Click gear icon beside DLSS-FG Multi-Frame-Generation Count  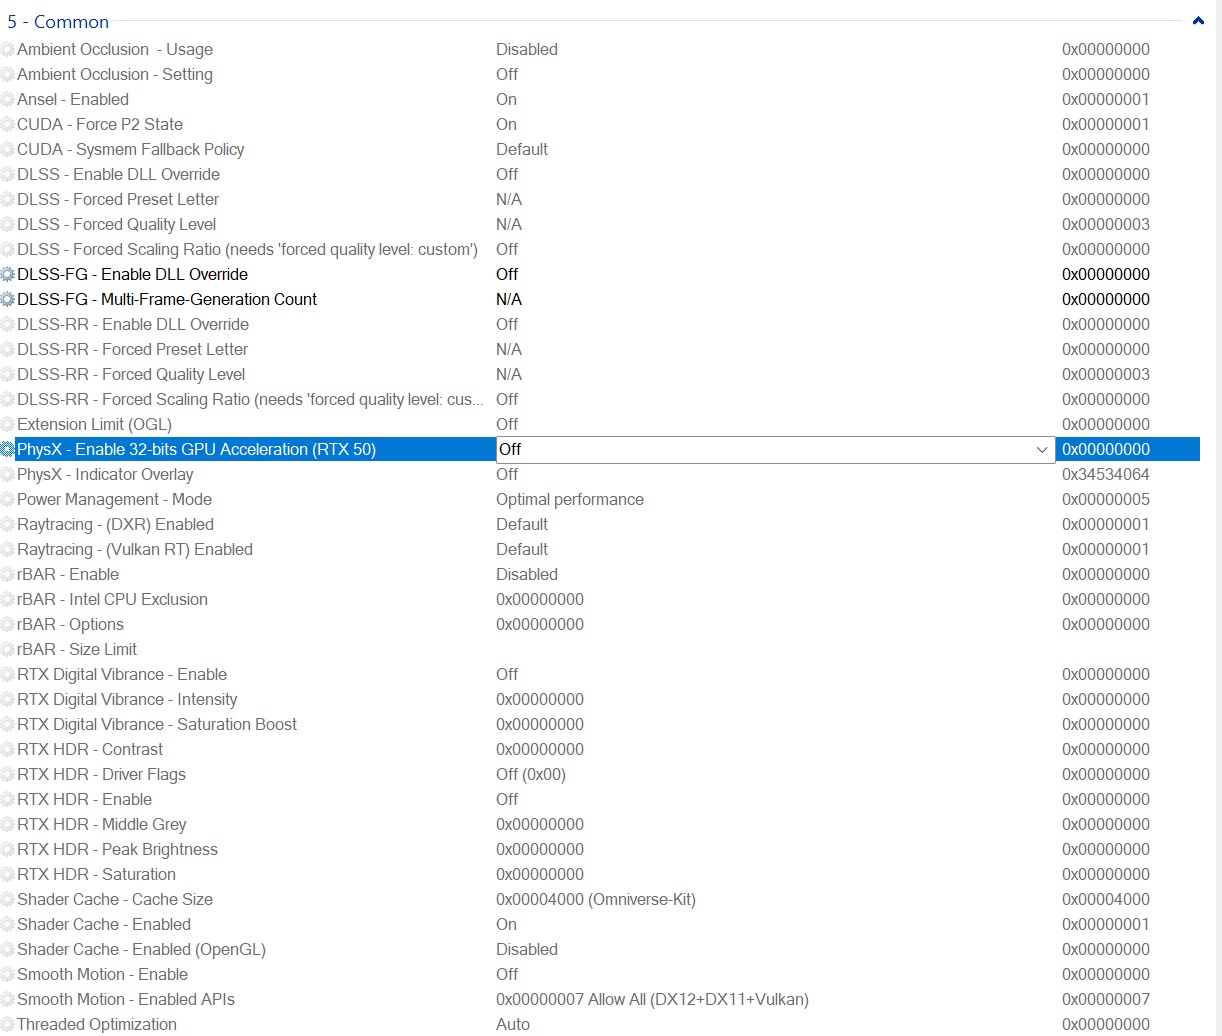8,299
